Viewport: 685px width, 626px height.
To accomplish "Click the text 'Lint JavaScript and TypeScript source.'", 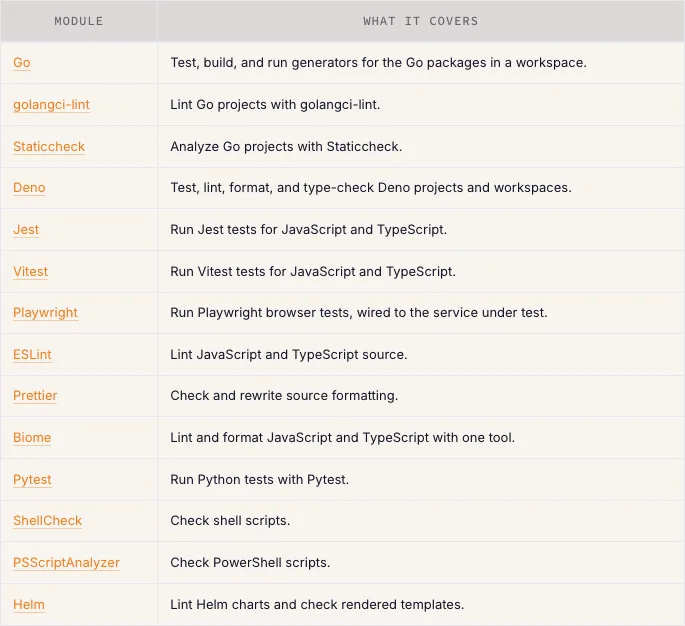I will click(x=289, y=355).
